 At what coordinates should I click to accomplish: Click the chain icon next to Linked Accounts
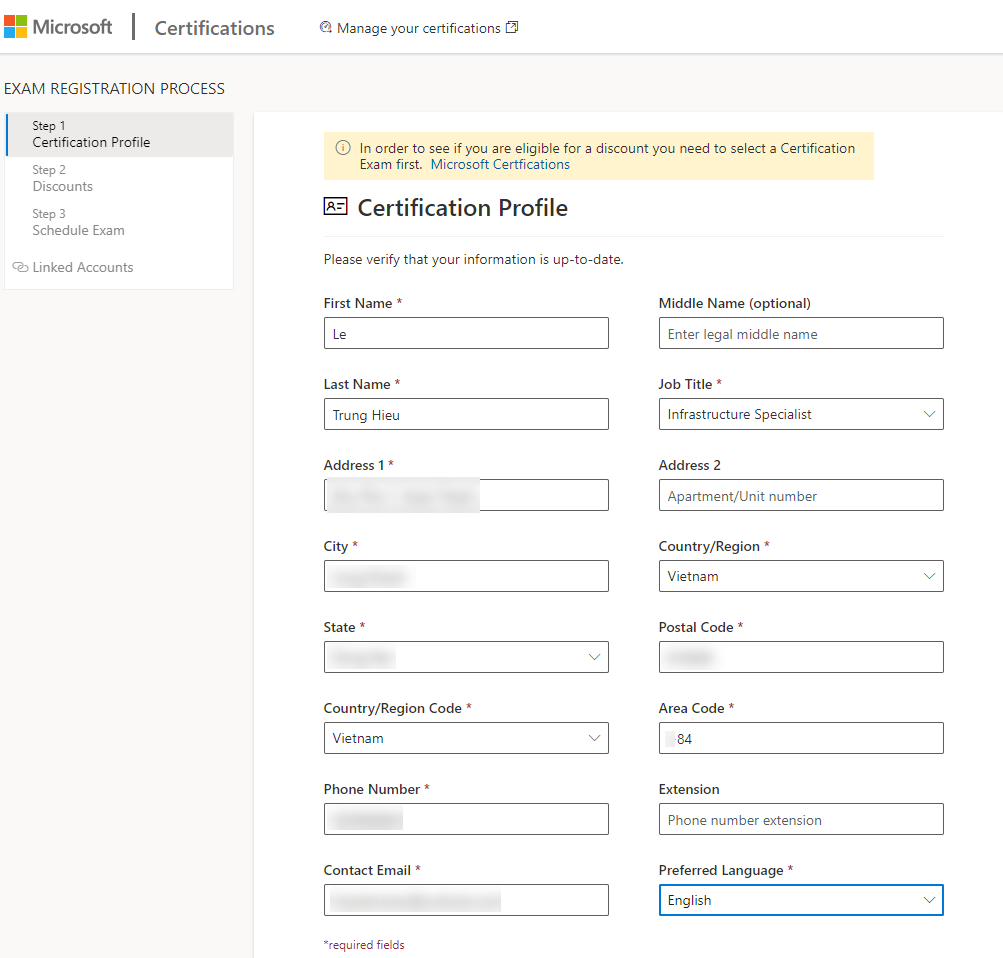(20, 267)
